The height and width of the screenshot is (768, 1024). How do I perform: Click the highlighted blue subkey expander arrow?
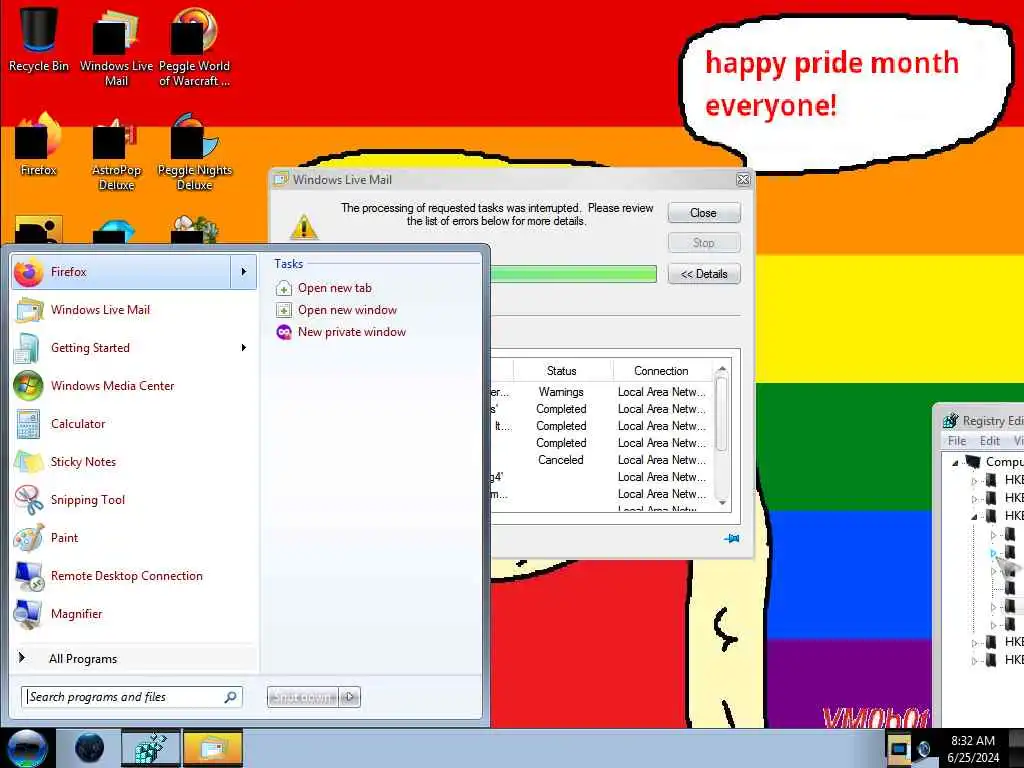993,554
